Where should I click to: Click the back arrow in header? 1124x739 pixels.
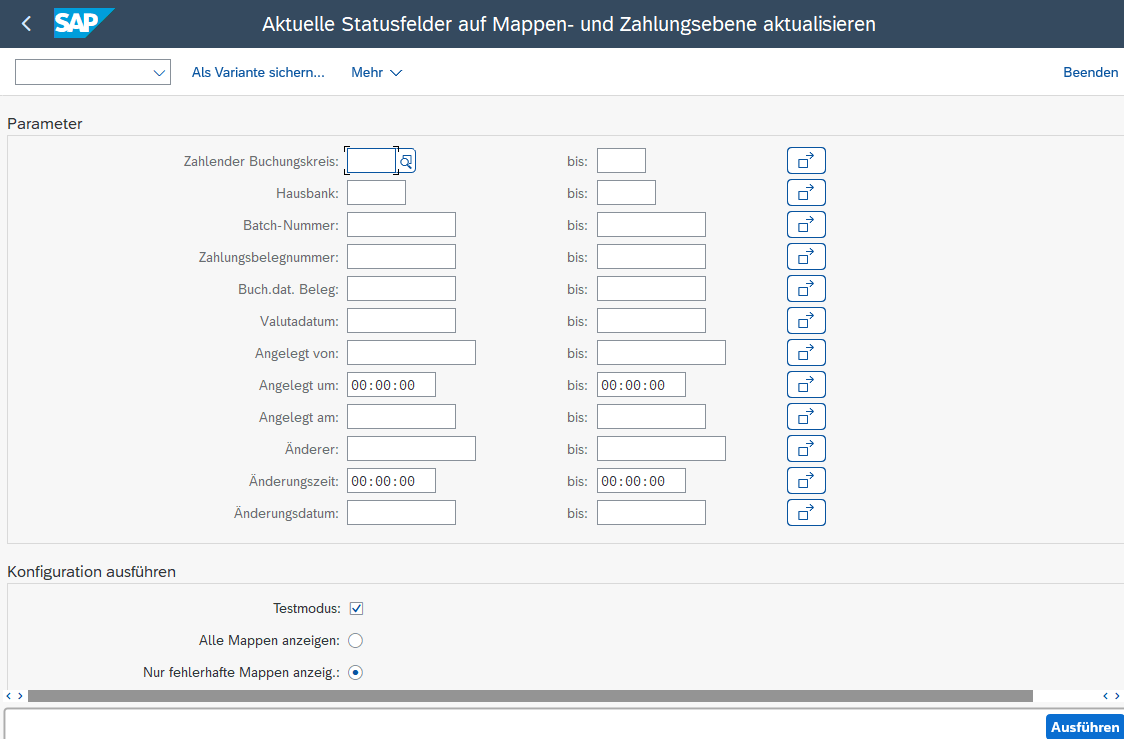(x=26, y=24)
